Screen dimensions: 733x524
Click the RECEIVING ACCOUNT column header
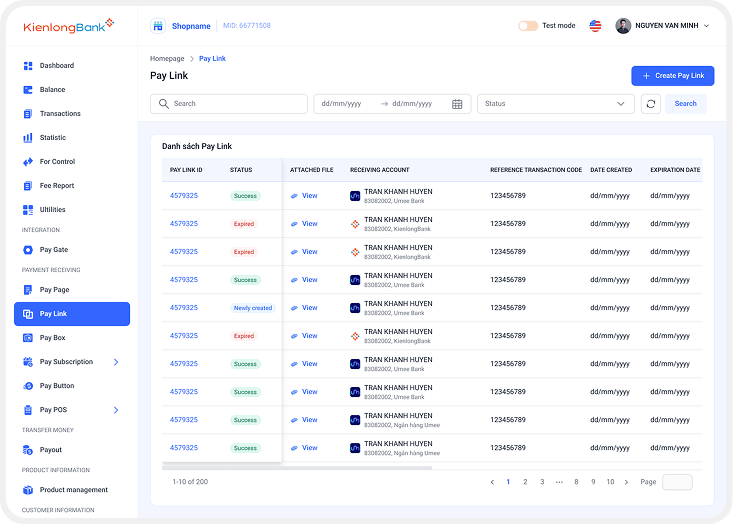(x=380, y=170)
